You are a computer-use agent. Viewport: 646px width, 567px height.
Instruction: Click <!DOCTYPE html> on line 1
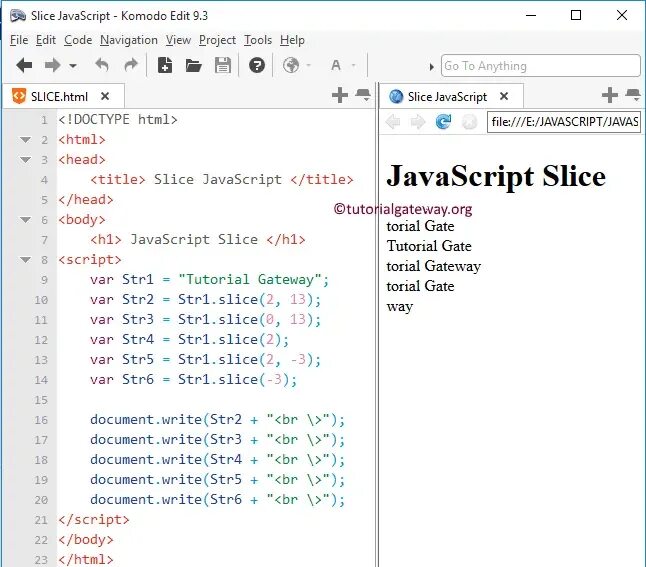point(118,119)
